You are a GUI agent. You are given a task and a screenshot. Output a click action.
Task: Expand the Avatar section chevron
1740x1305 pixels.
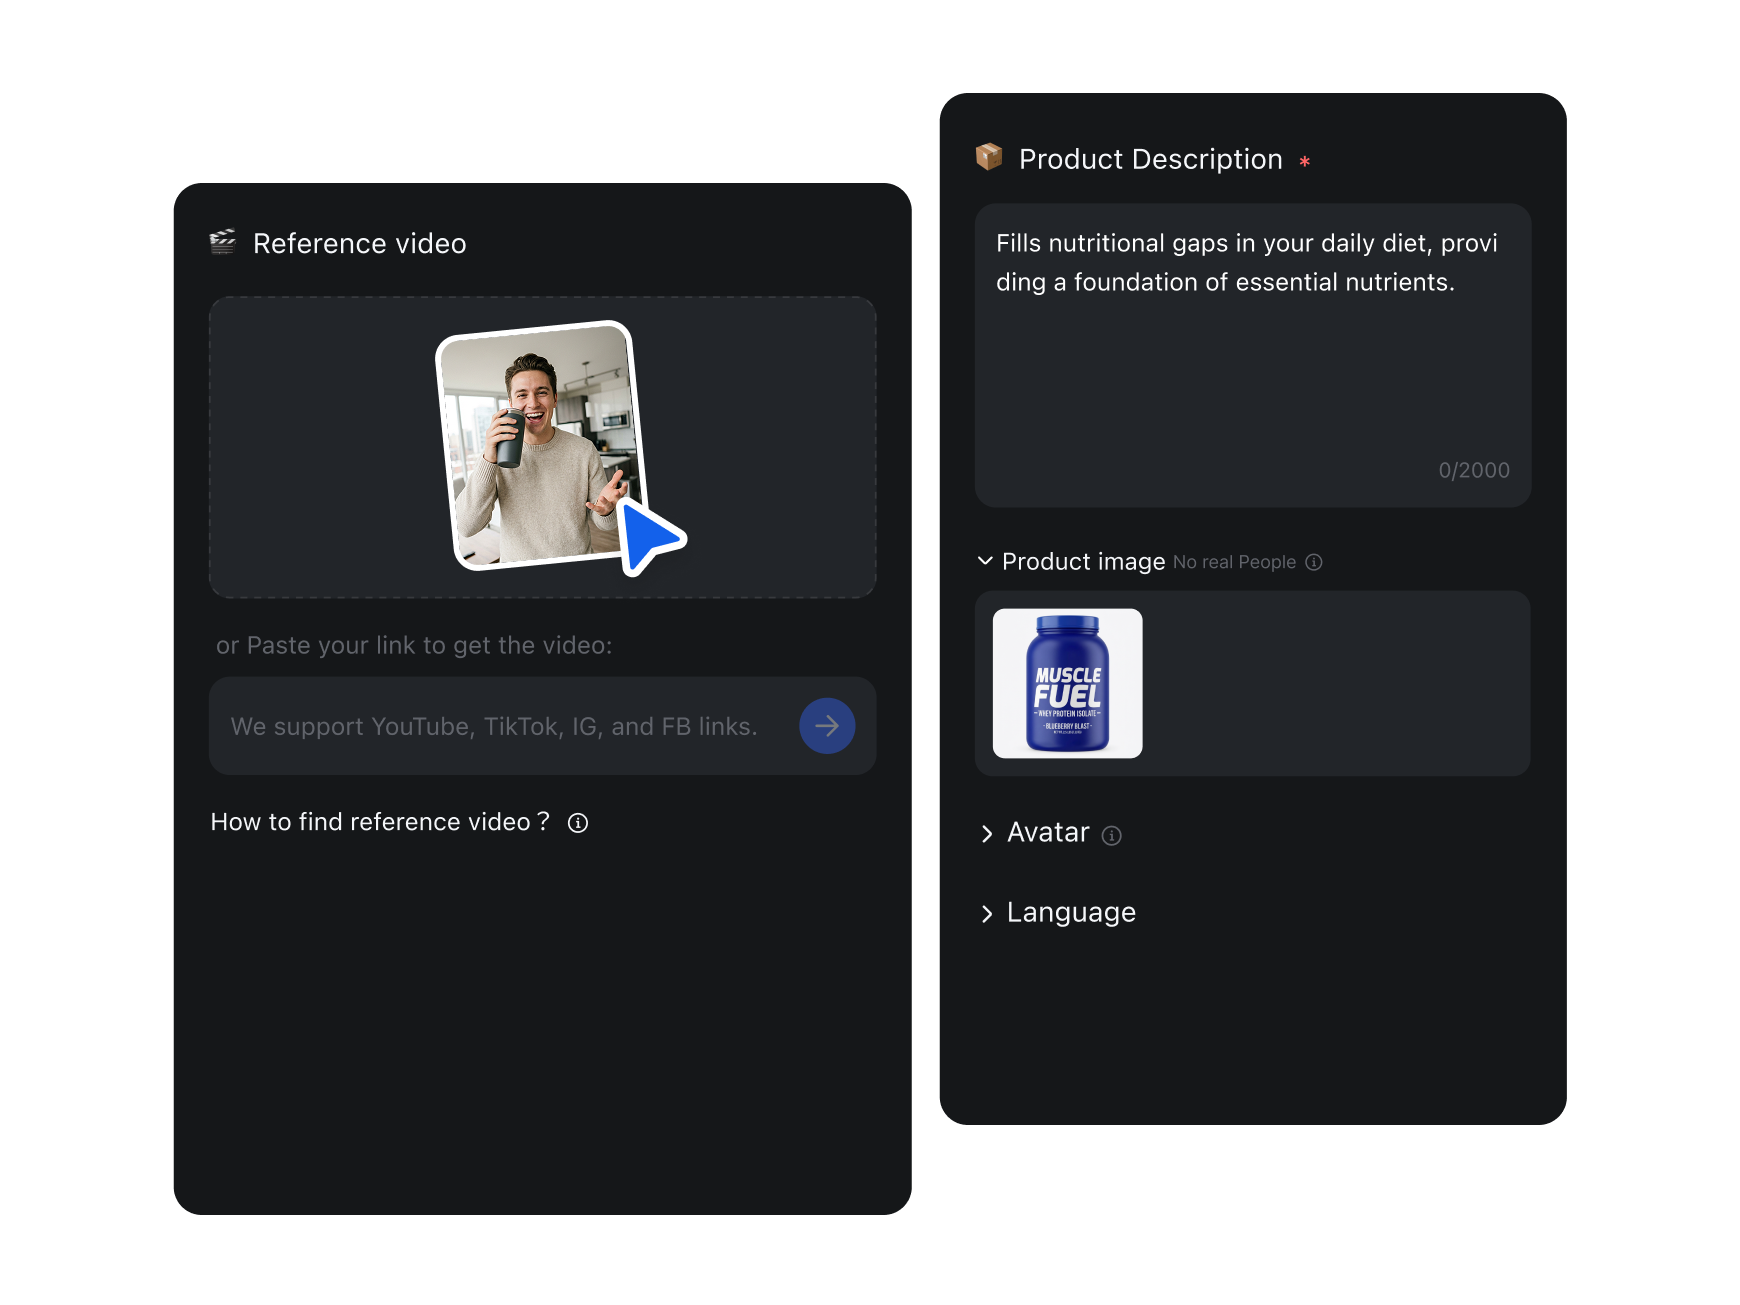point(987,834)
